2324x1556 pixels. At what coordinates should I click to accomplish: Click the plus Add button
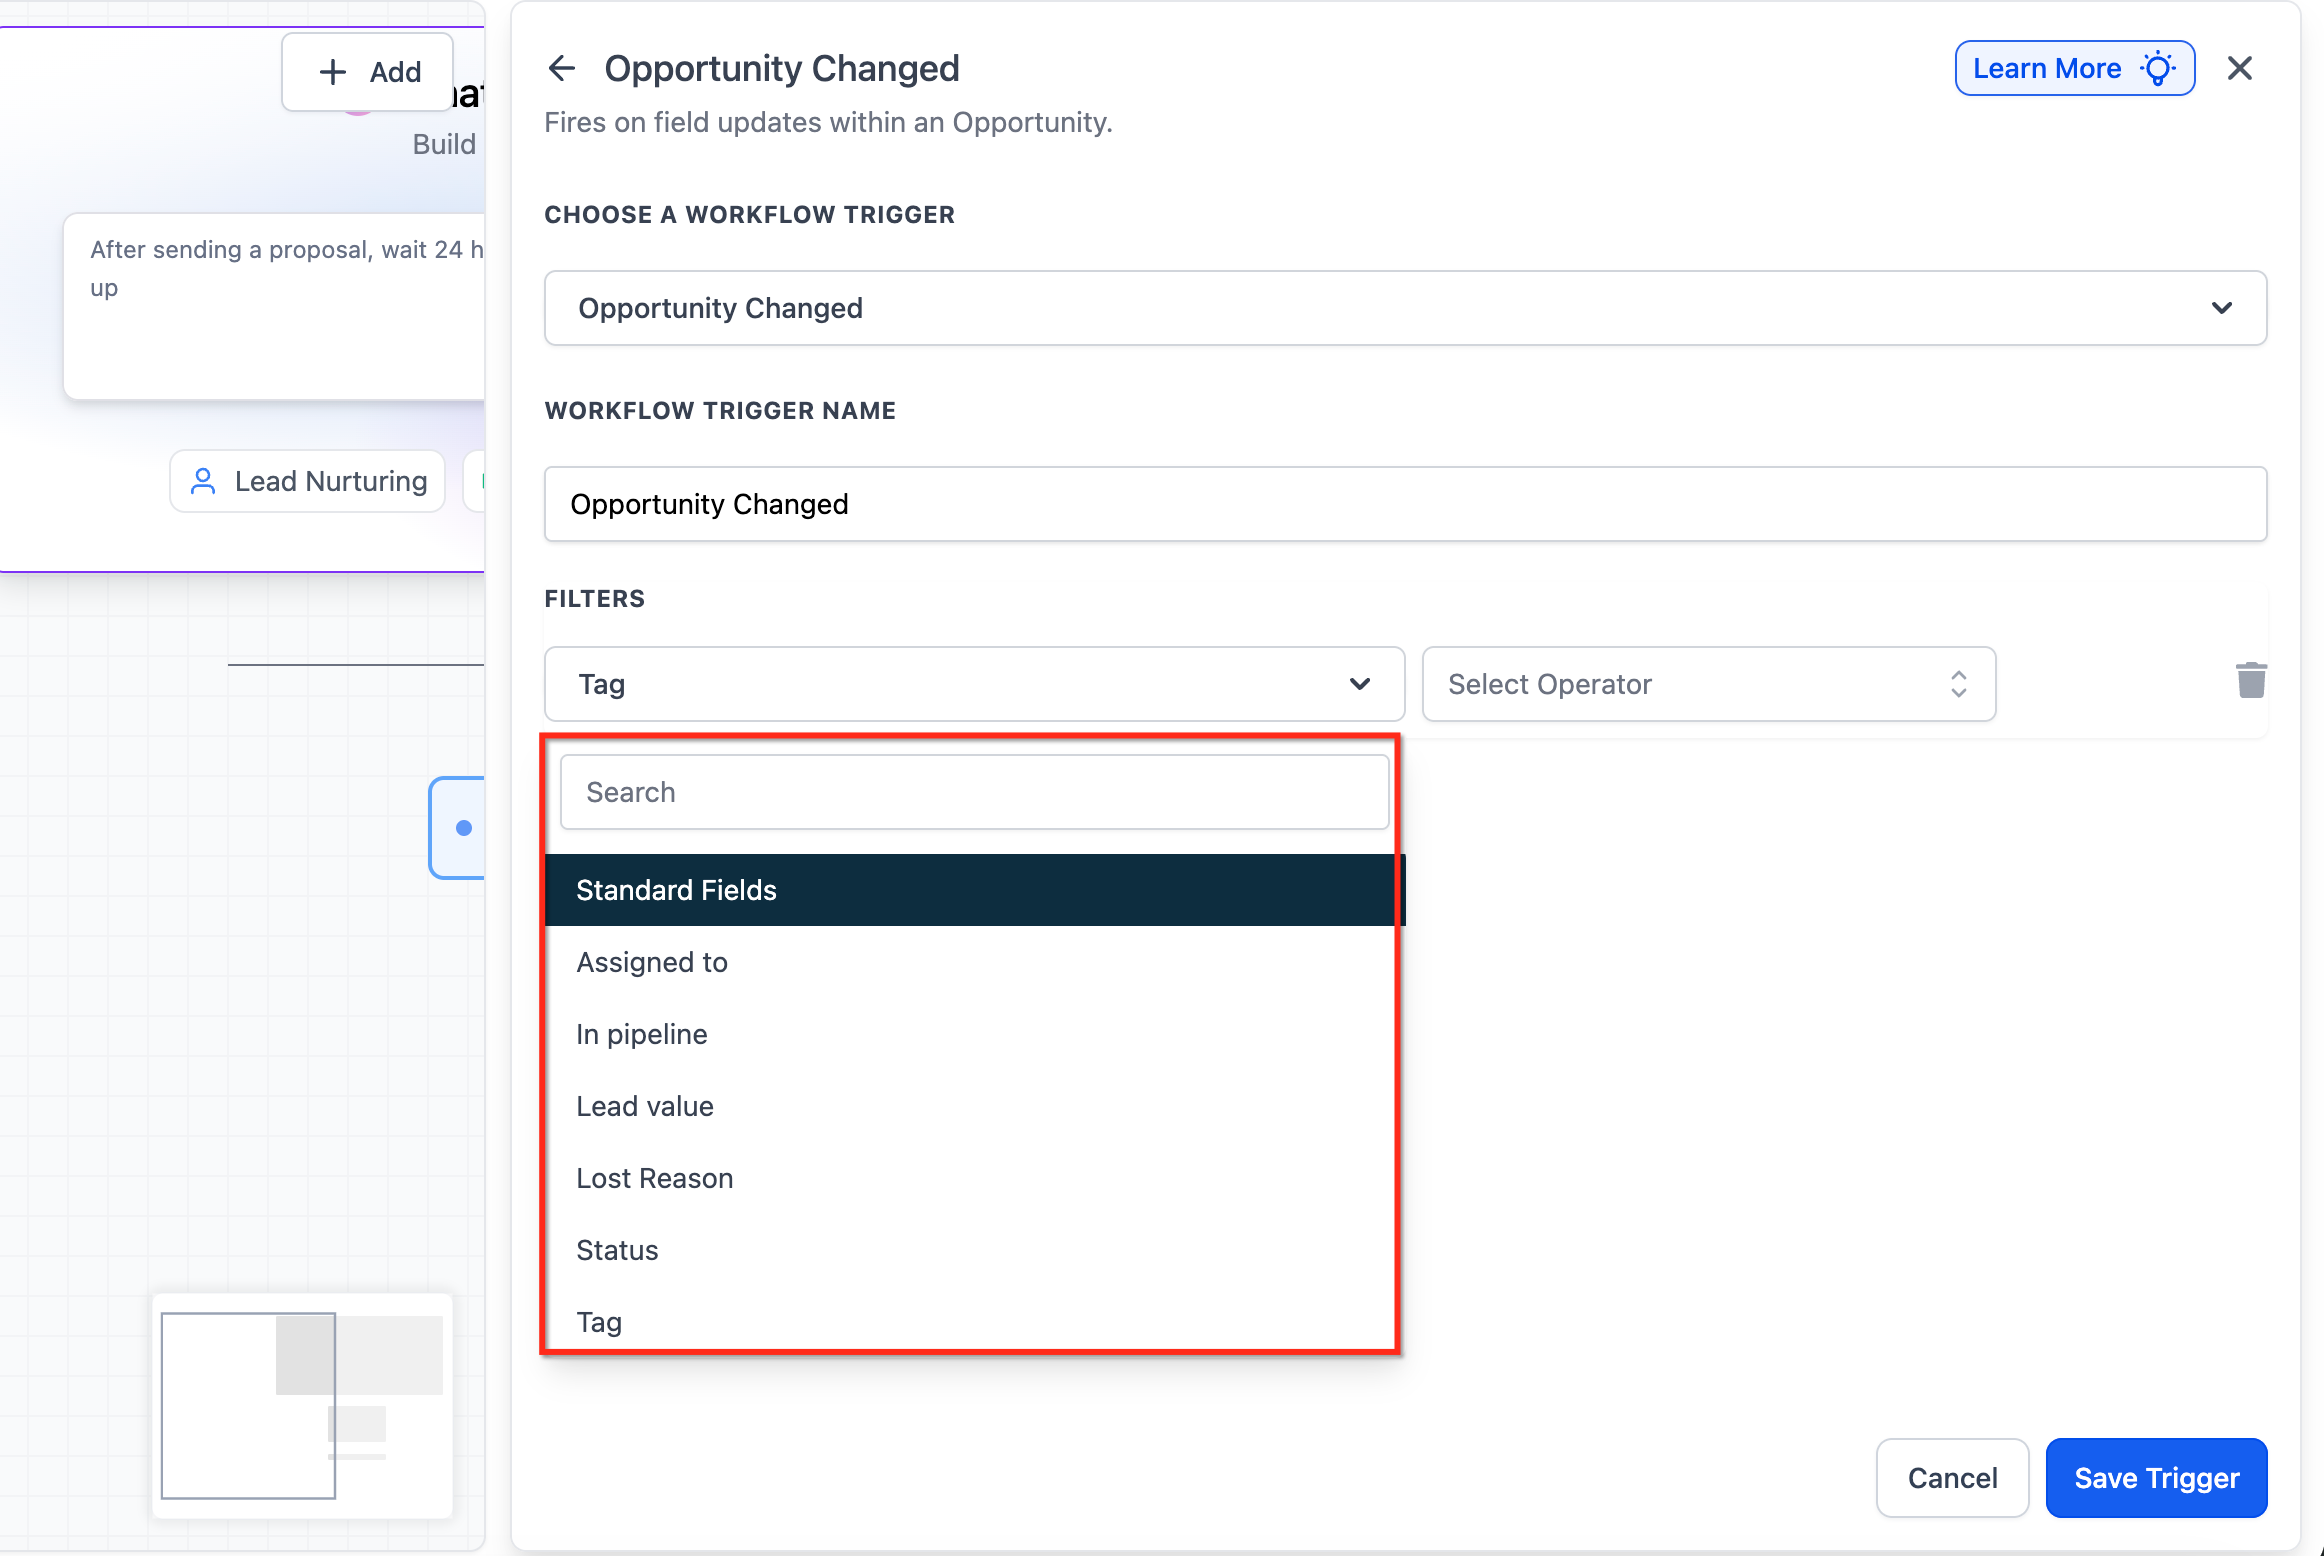click(x=368, y=72)
